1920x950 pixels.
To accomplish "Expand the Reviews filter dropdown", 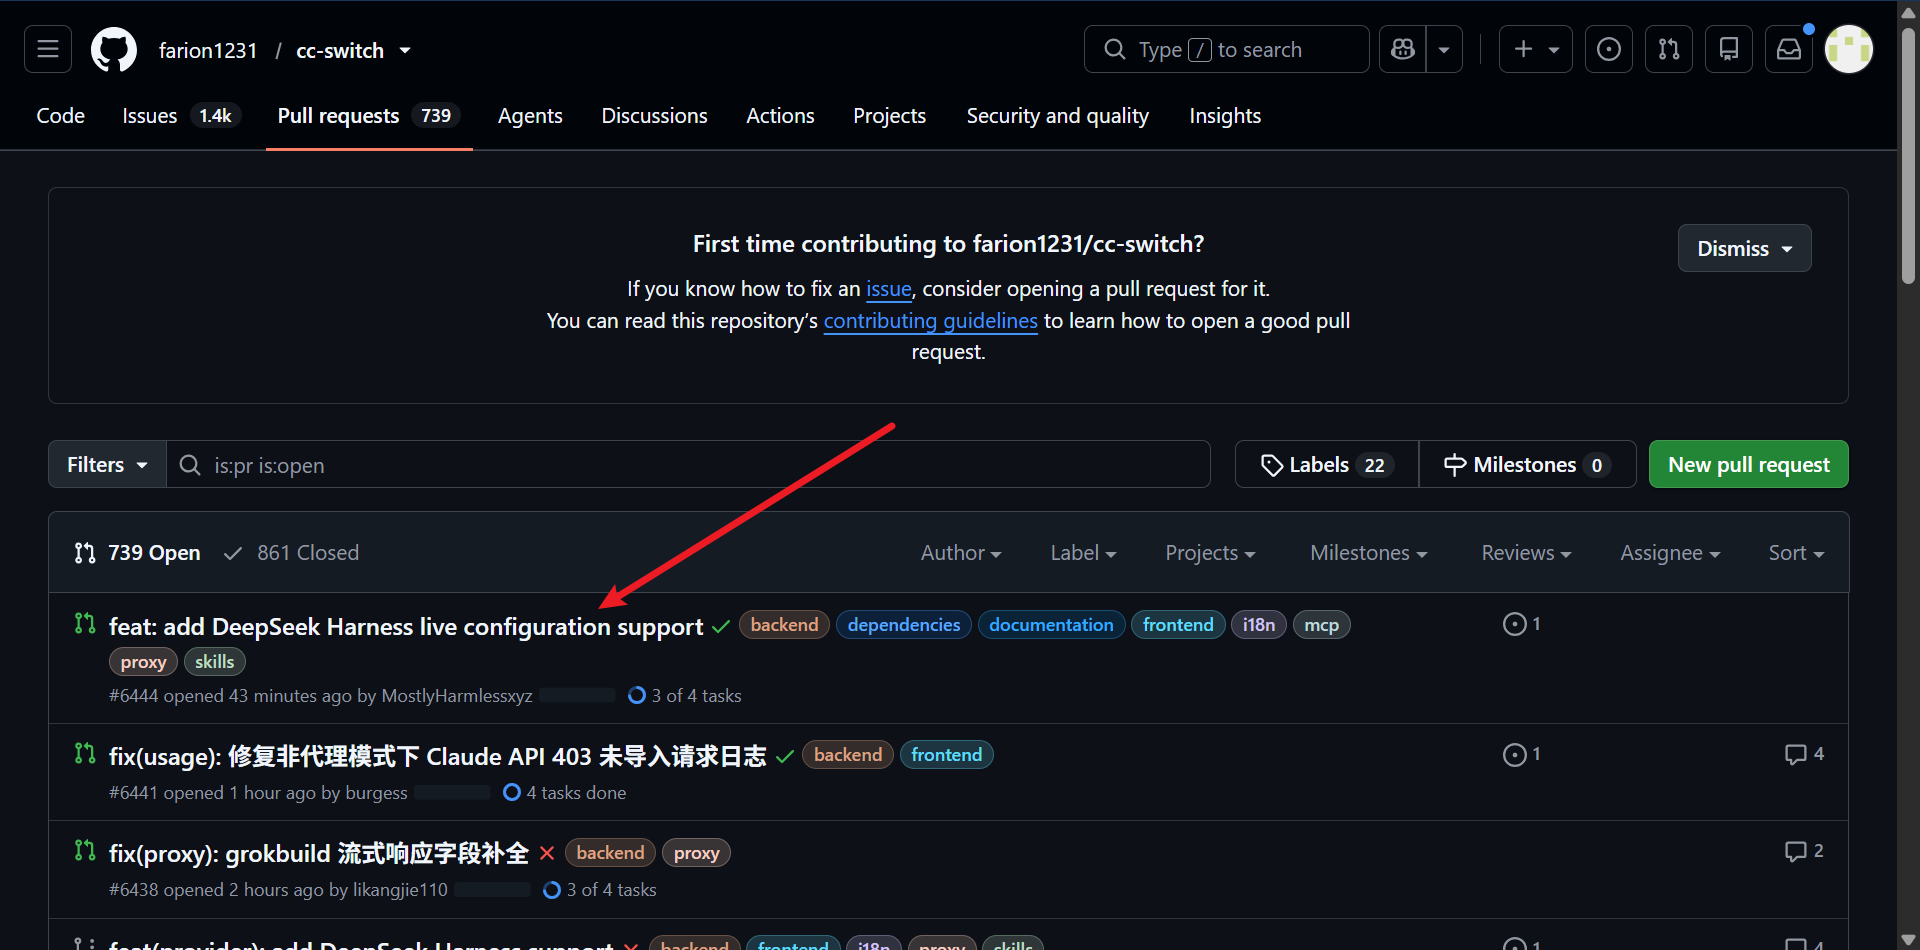I will tap(1526, 553).
